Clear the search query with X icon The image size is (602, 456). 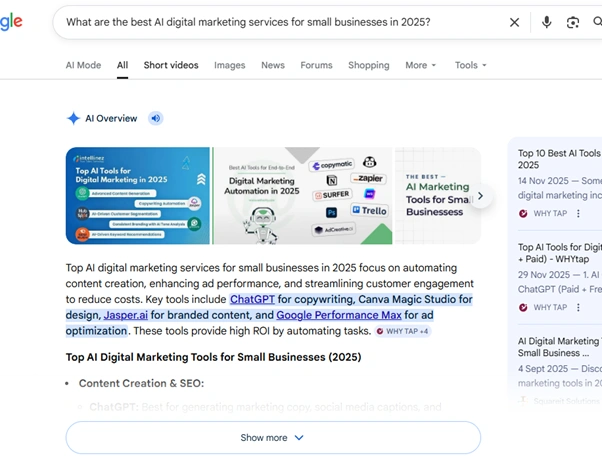(514, 22)
